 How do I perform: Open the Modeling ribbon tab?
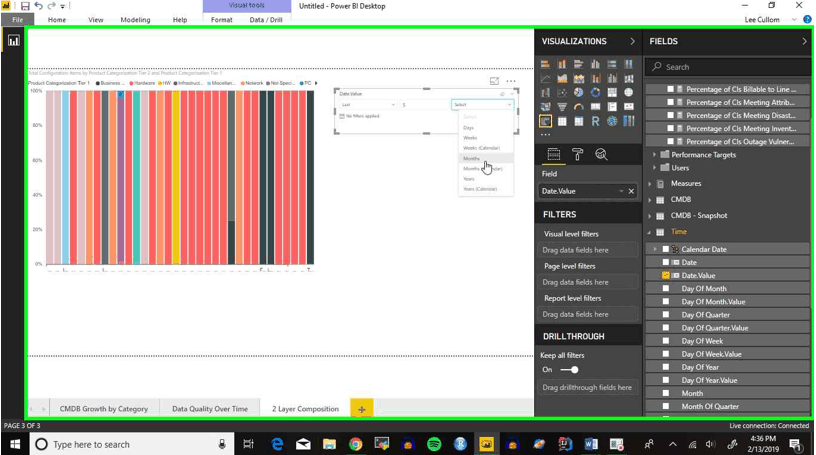135,20
